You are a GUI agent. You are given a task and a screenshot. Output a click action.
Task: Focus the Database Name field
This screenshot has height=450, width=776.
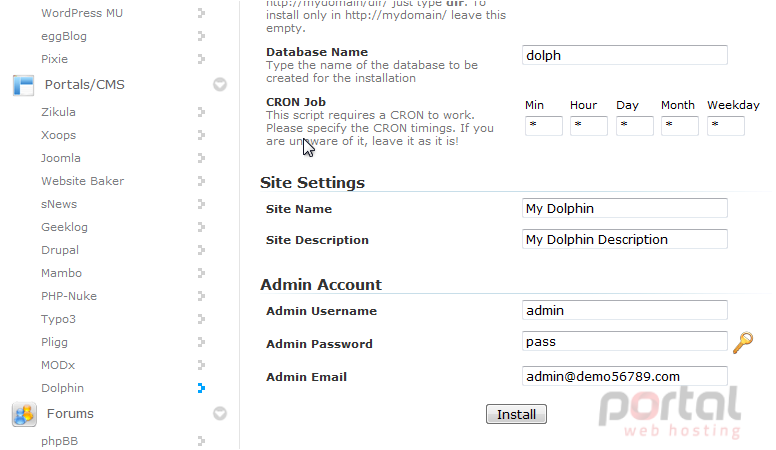pos(625,55)
